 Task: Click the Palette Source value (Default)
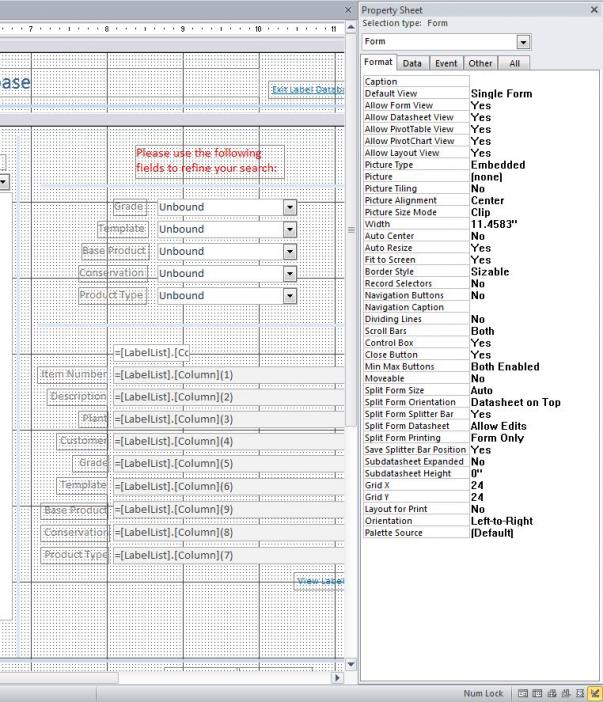(x=492, y=533)
